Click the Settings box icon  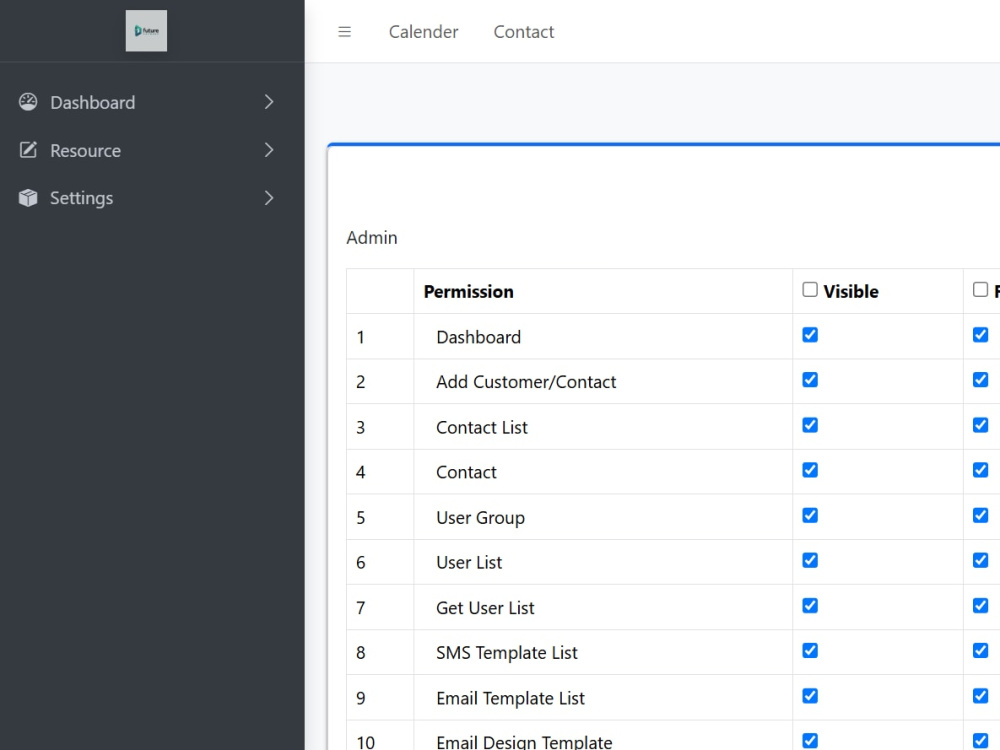coord(28,198)
